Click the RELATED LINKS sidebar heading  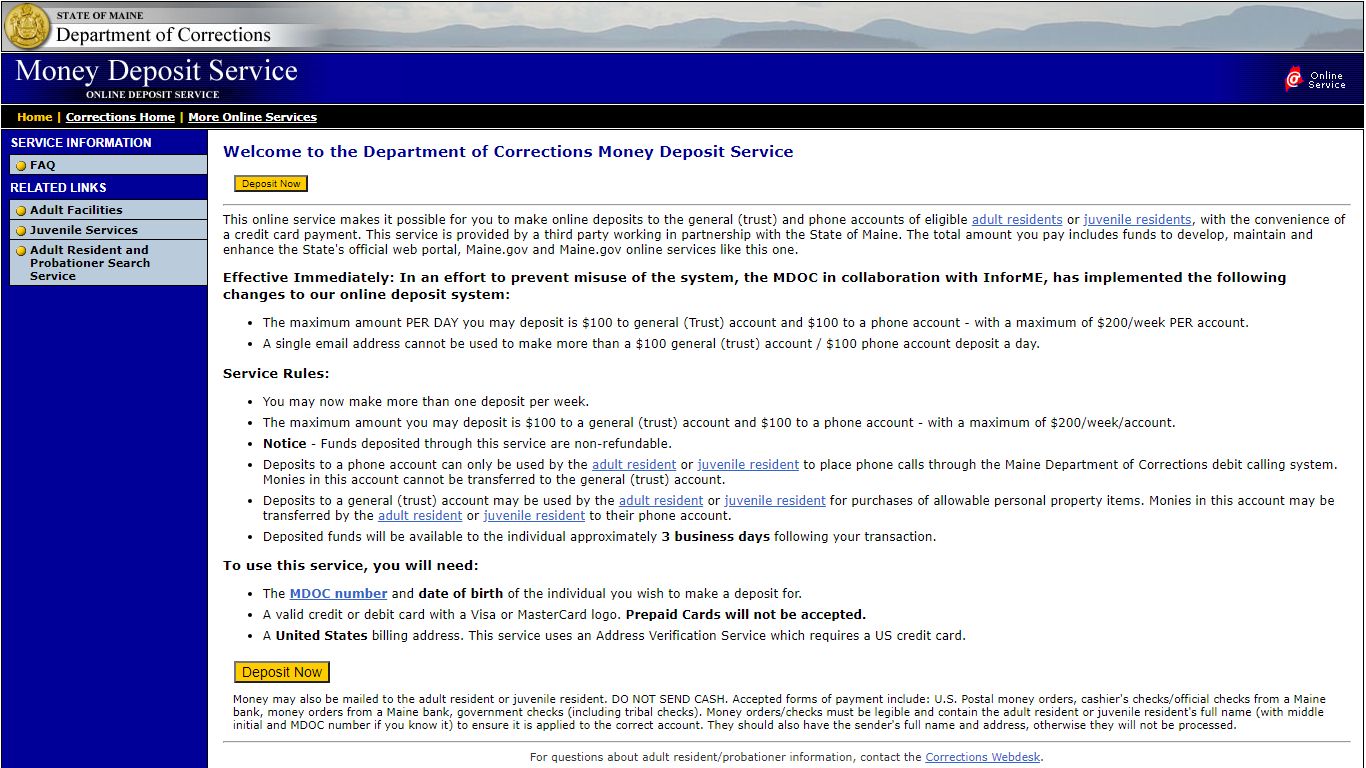tap(58, 188)
